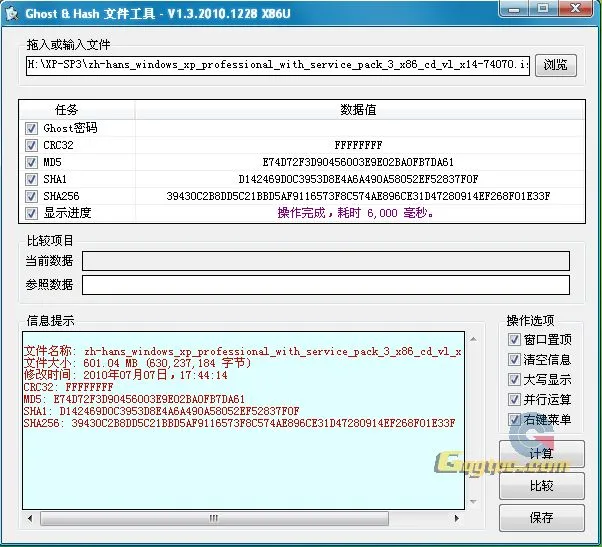
Task: Disable the SHA1 task checkbox
Action: tap(32, 179)
